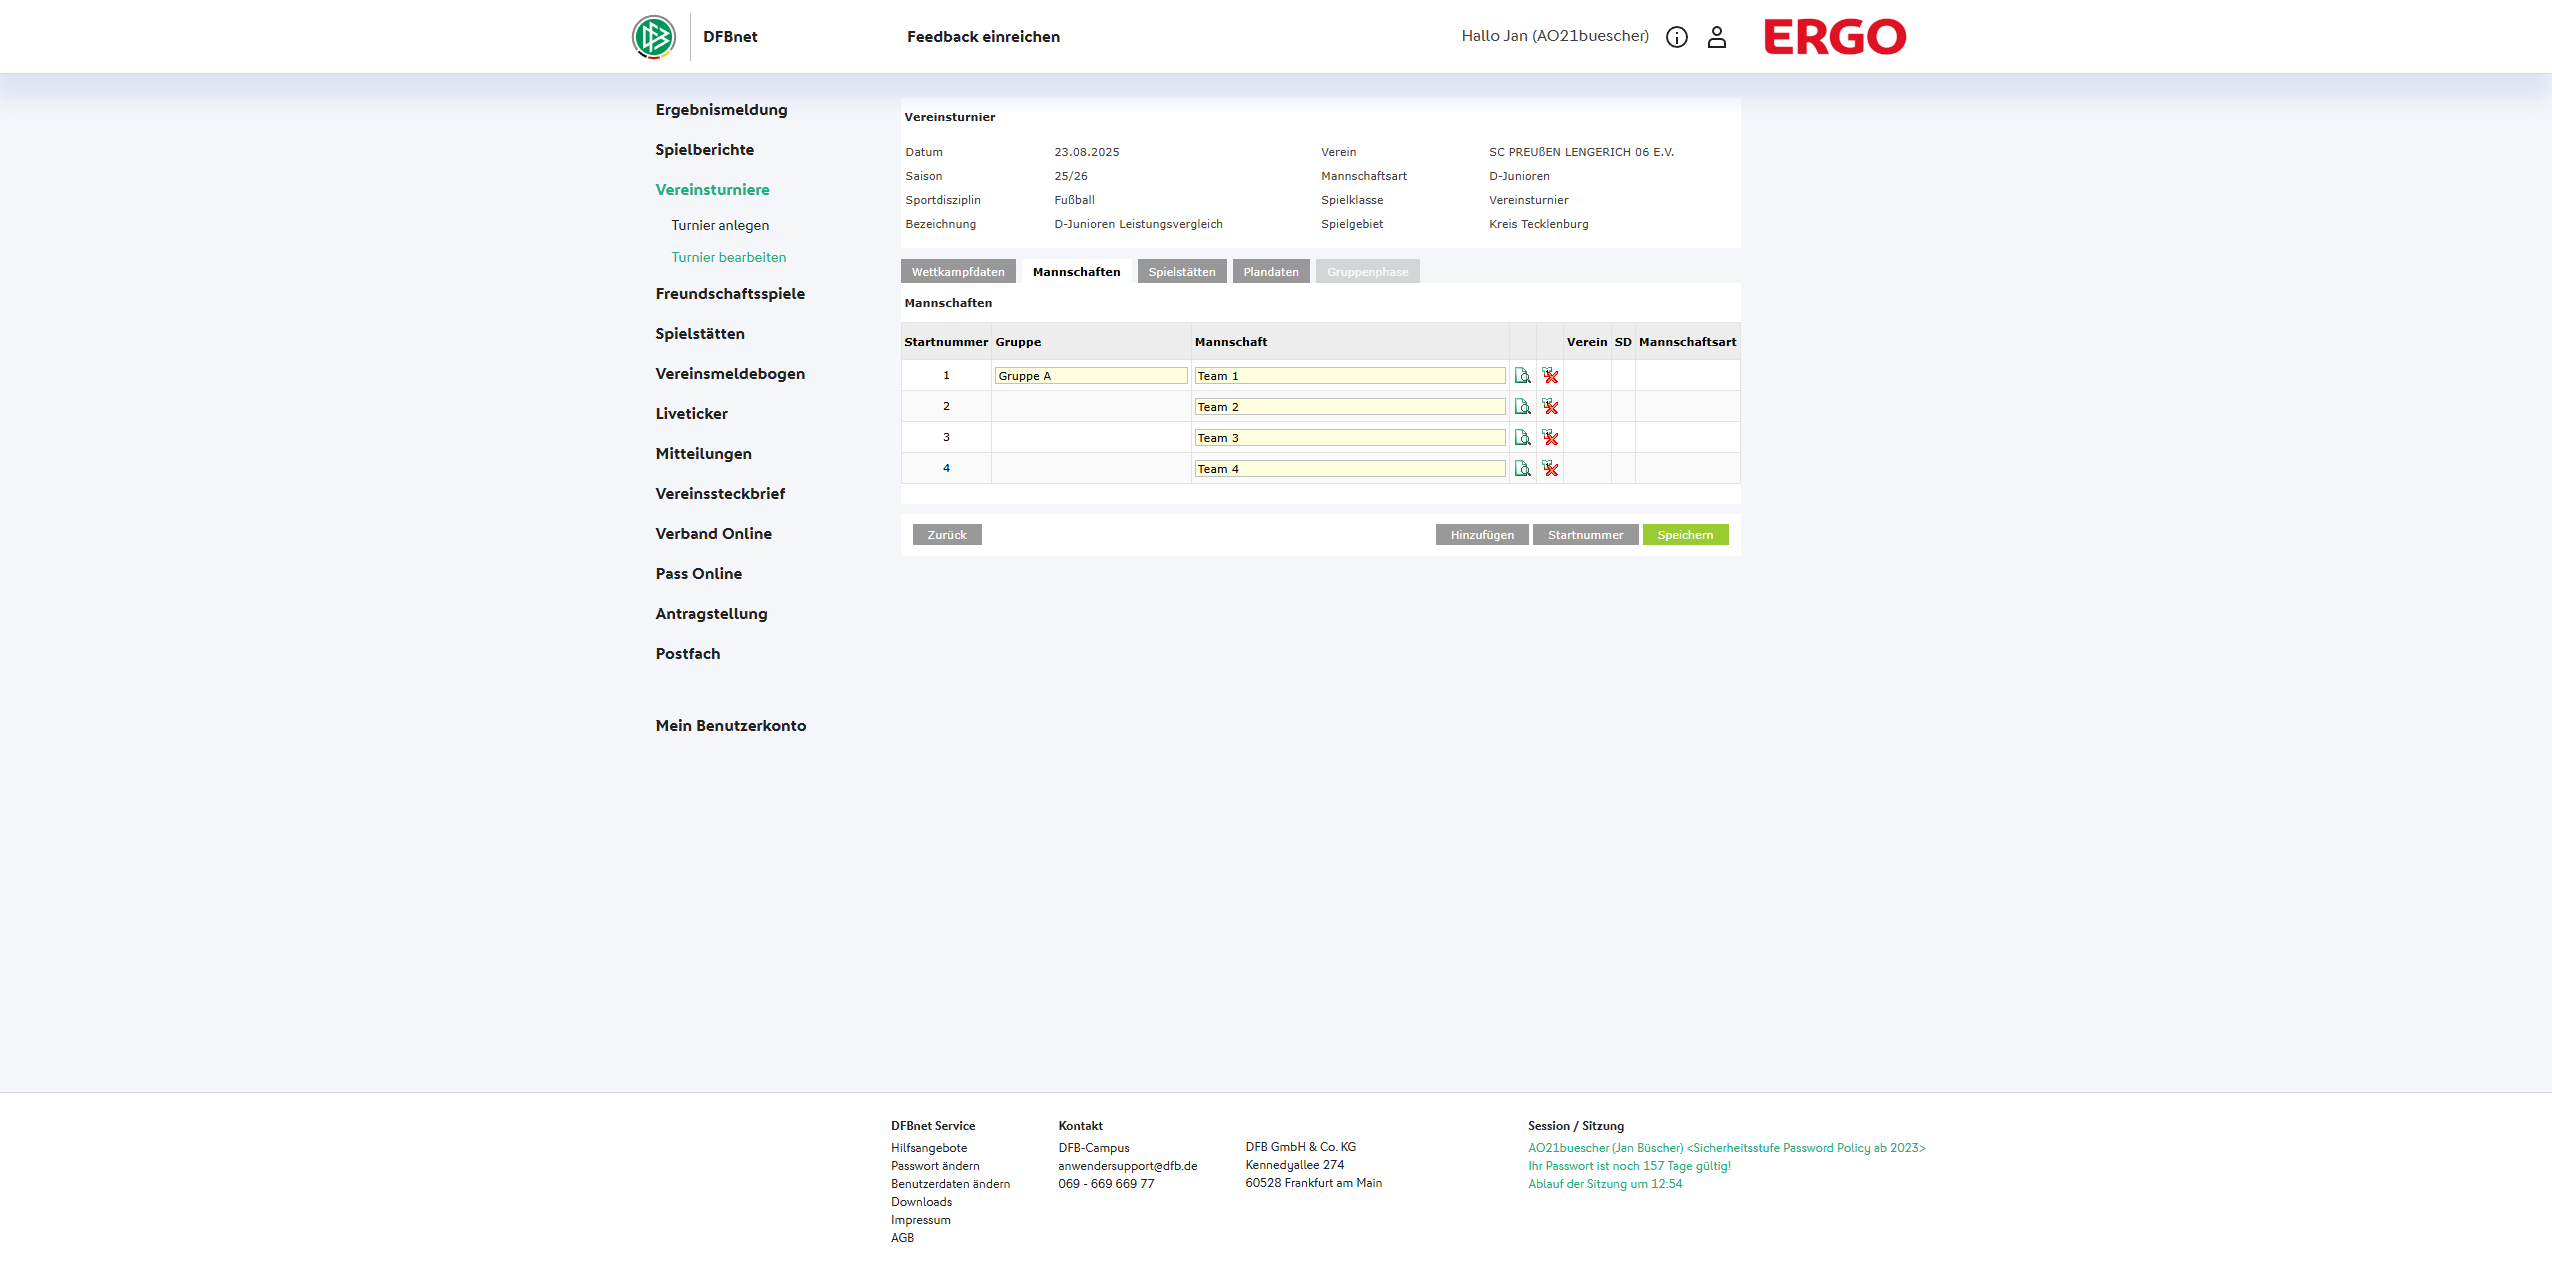Click the Hinzufügen button
Screen dimensions: 2552x1267
click(x=1482, y=535)
